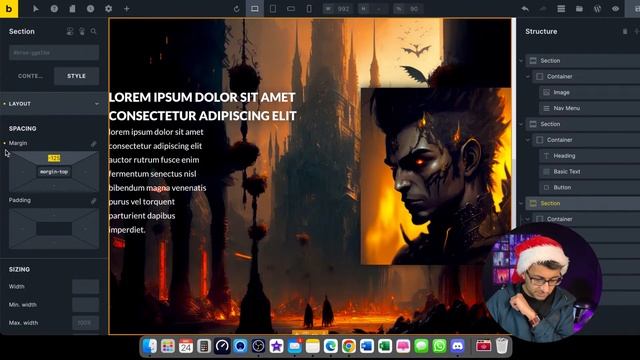Select the demon face image on canvas
The height and width of the screenshot is (360, 640).
[x=436, y=176]
